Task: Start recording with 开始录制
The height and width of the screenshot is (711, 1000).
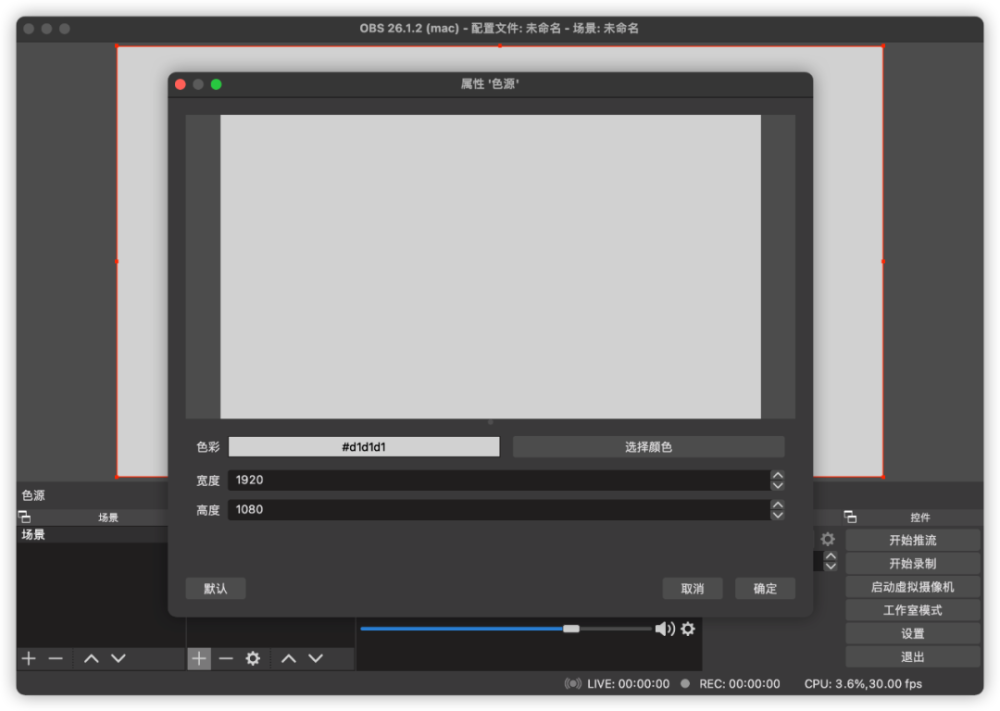Action: point(913,564)
